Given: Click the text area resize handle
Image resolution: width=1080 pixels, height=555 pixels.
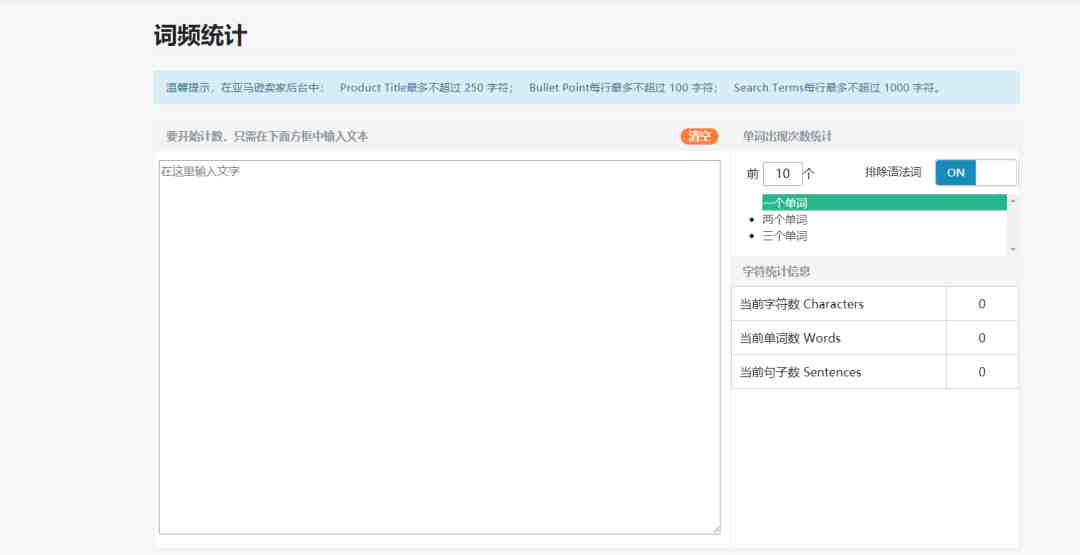Looking at the screenshot, I should (x=716, y=530).
